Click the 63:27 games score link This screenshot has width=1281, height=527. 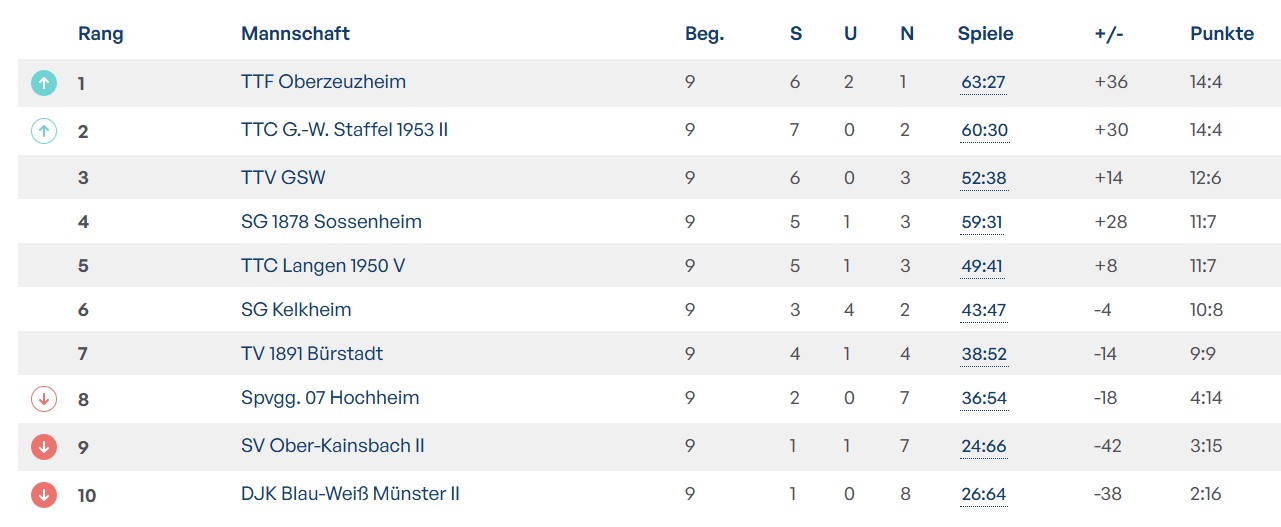coord(983,82)
